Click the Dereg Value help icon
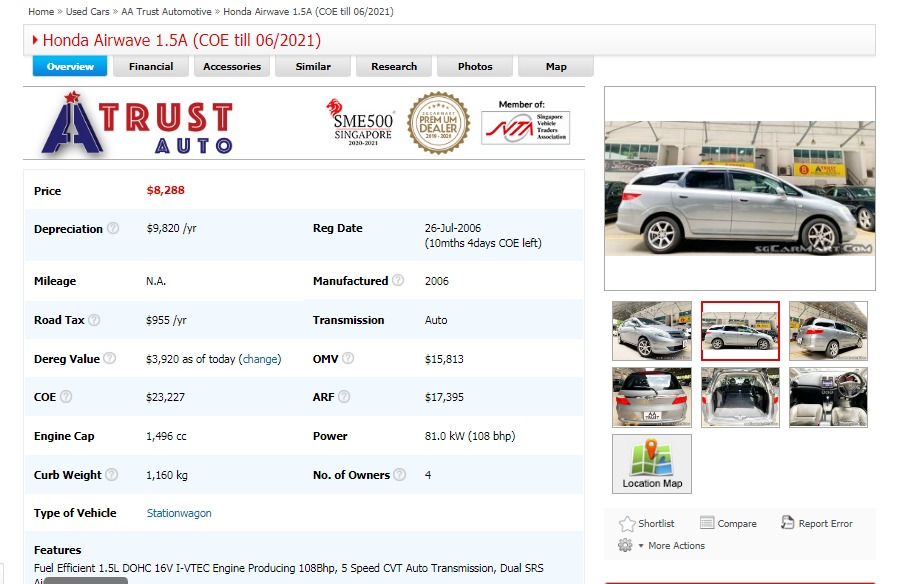The image size is (911, 584). [109, 359]
